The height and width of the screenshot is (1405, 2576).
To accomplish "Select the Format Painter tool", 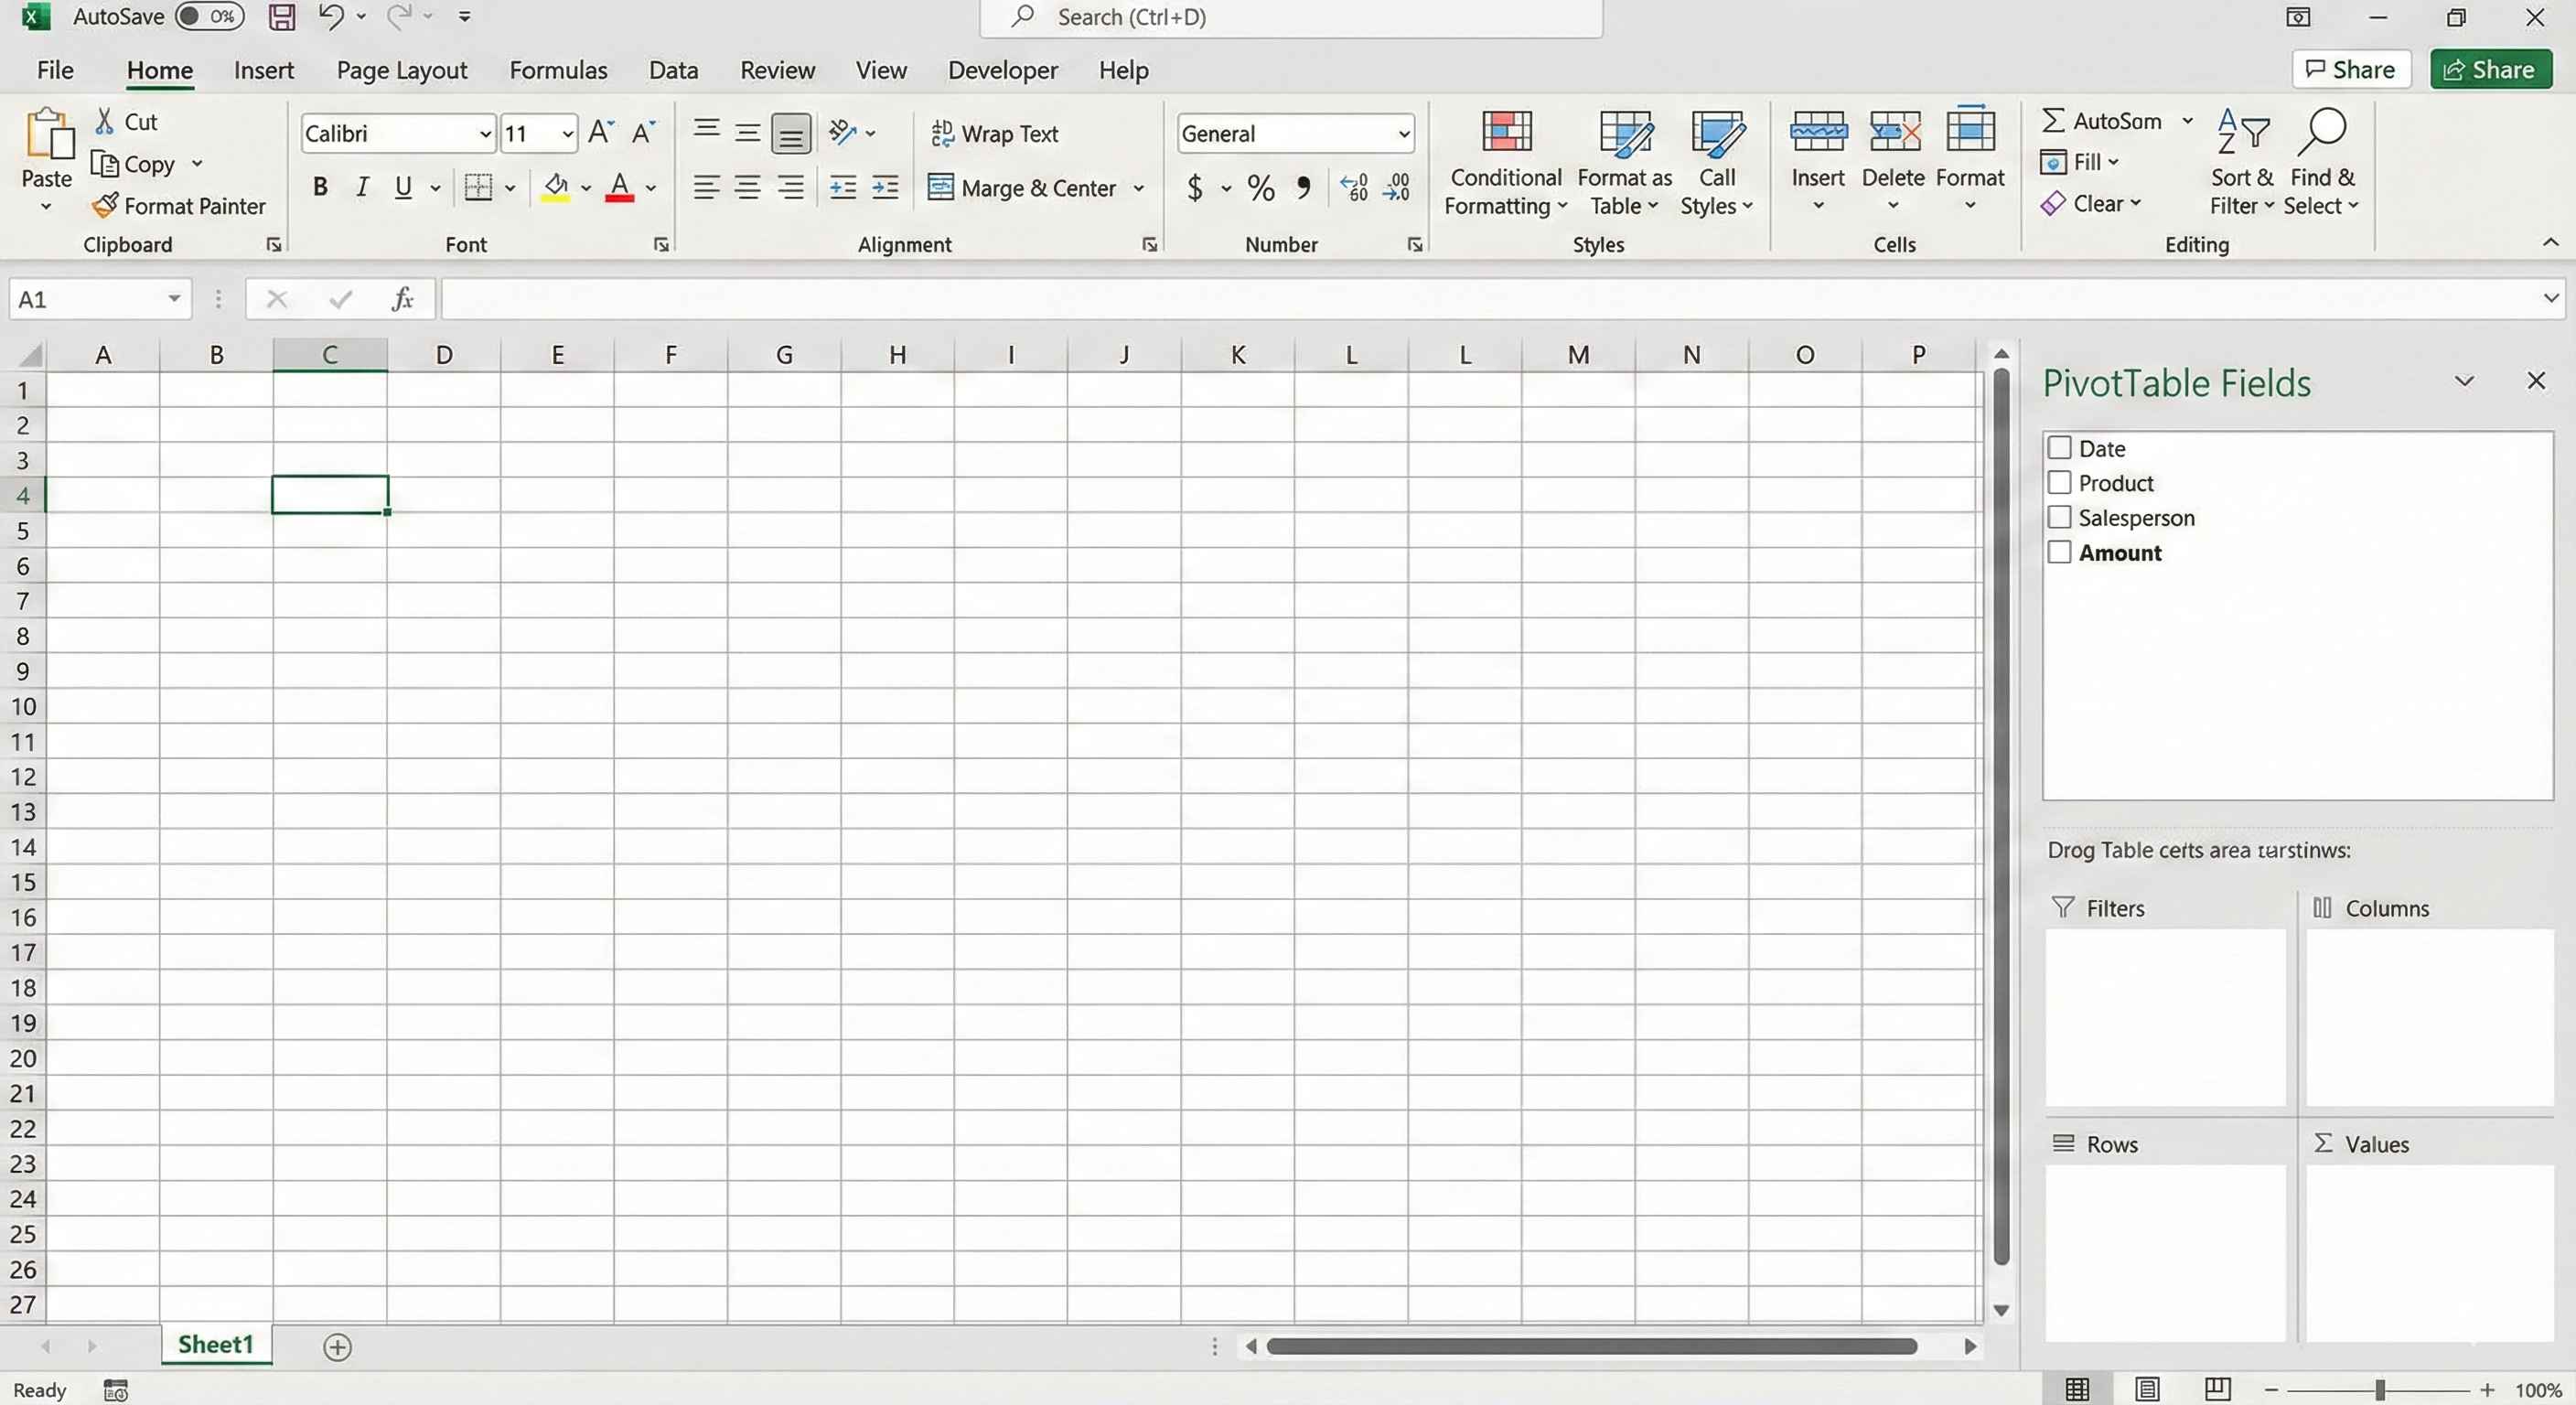I will (180, 206).
